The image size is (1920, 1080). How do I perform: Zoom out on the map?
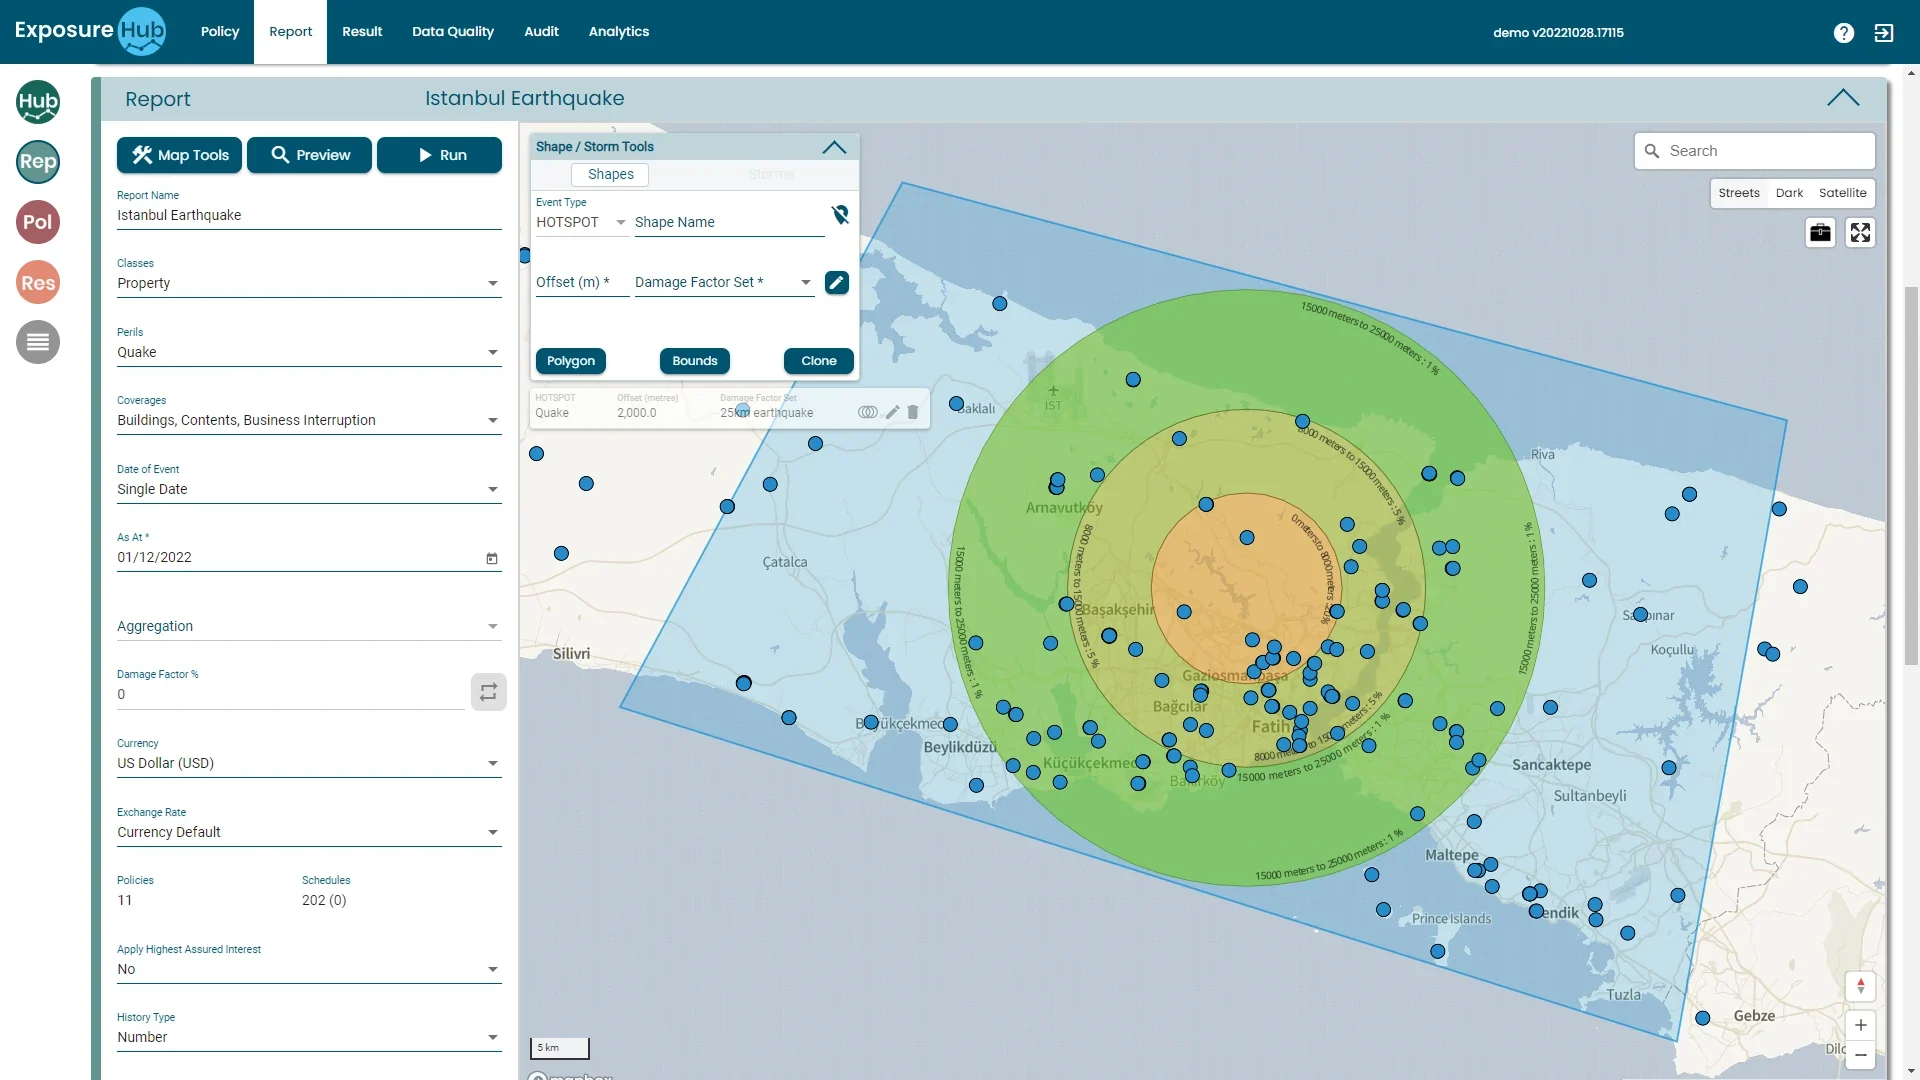pos(1860,1055)
